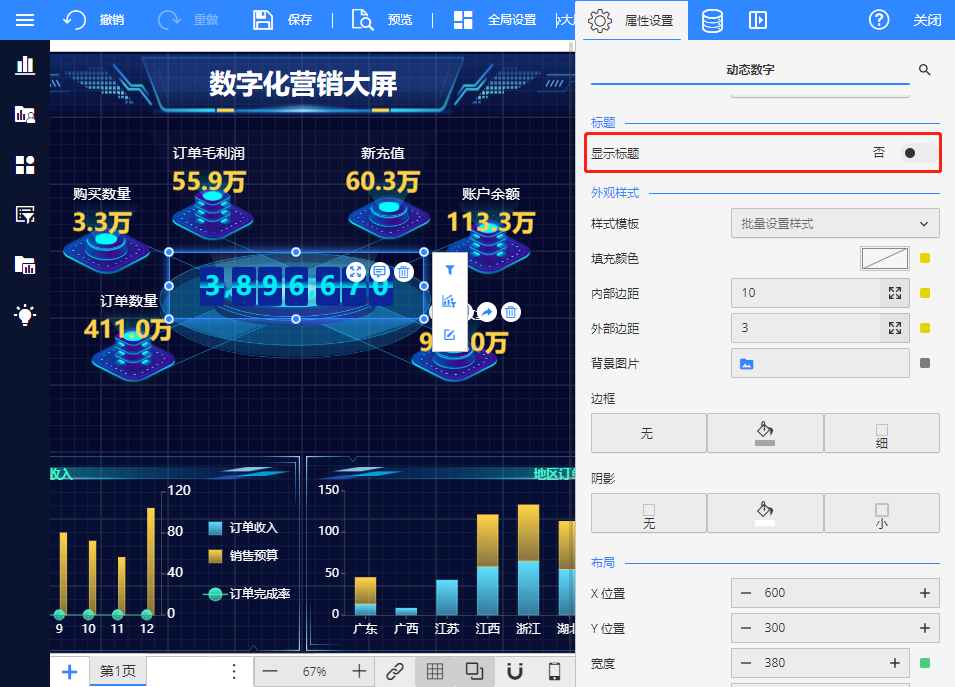The image size is (955, 687).
Task: Click the mobile phone layout icon
Action: (x=554, y=671)
